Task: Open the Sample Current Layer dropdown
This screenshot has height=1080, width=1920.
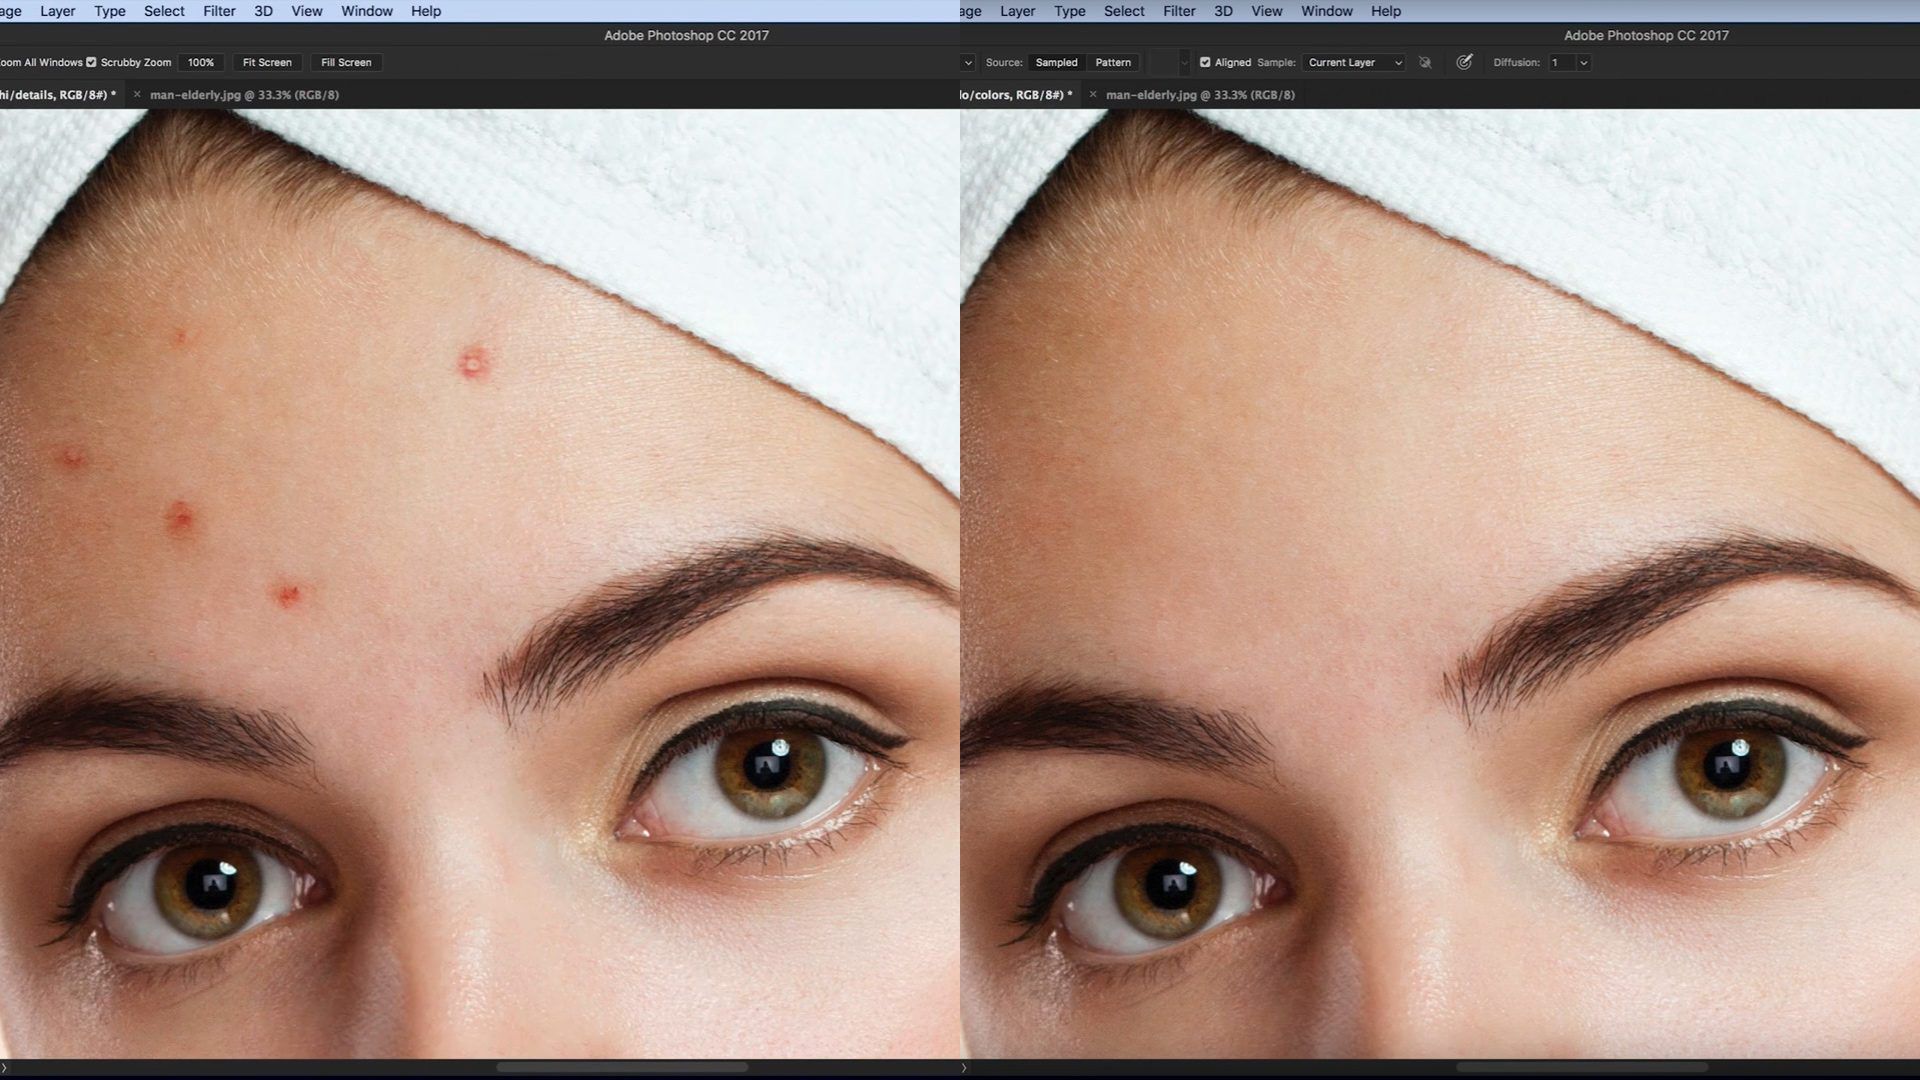Action: pyautogui.click(x=1354, y=62)
